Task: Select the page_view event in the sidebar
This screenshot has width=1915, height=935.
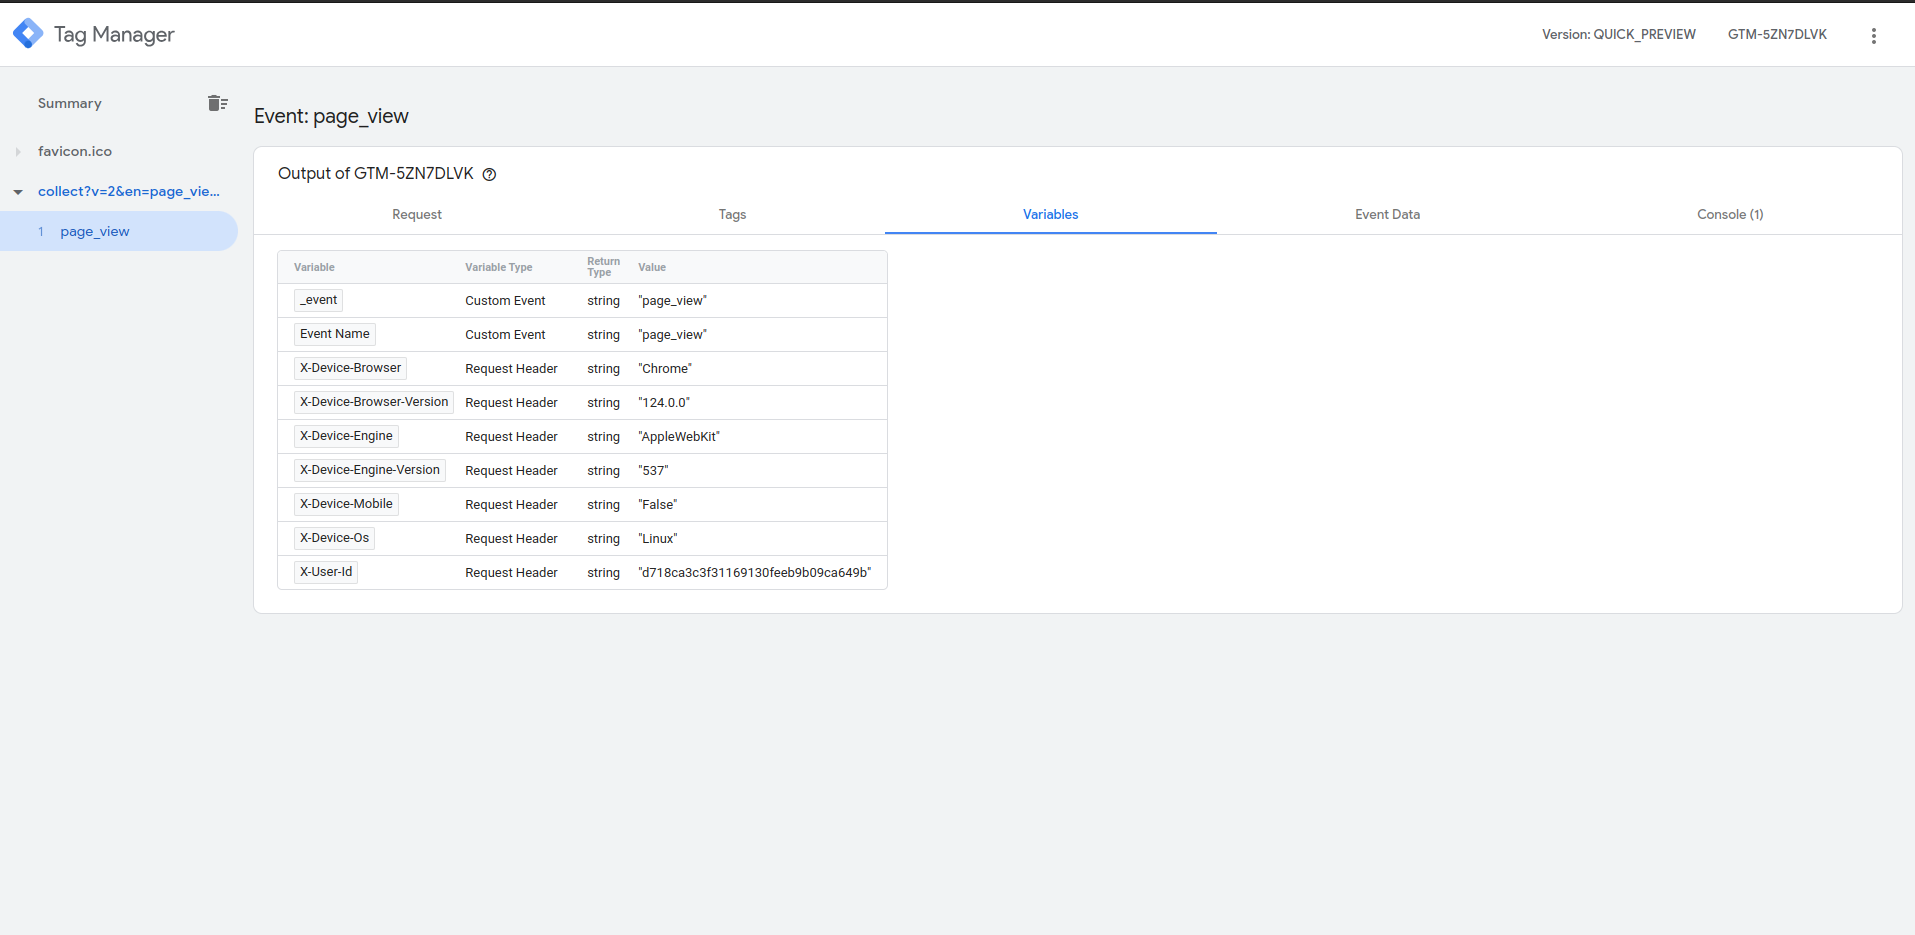Action: click(94, 231)
